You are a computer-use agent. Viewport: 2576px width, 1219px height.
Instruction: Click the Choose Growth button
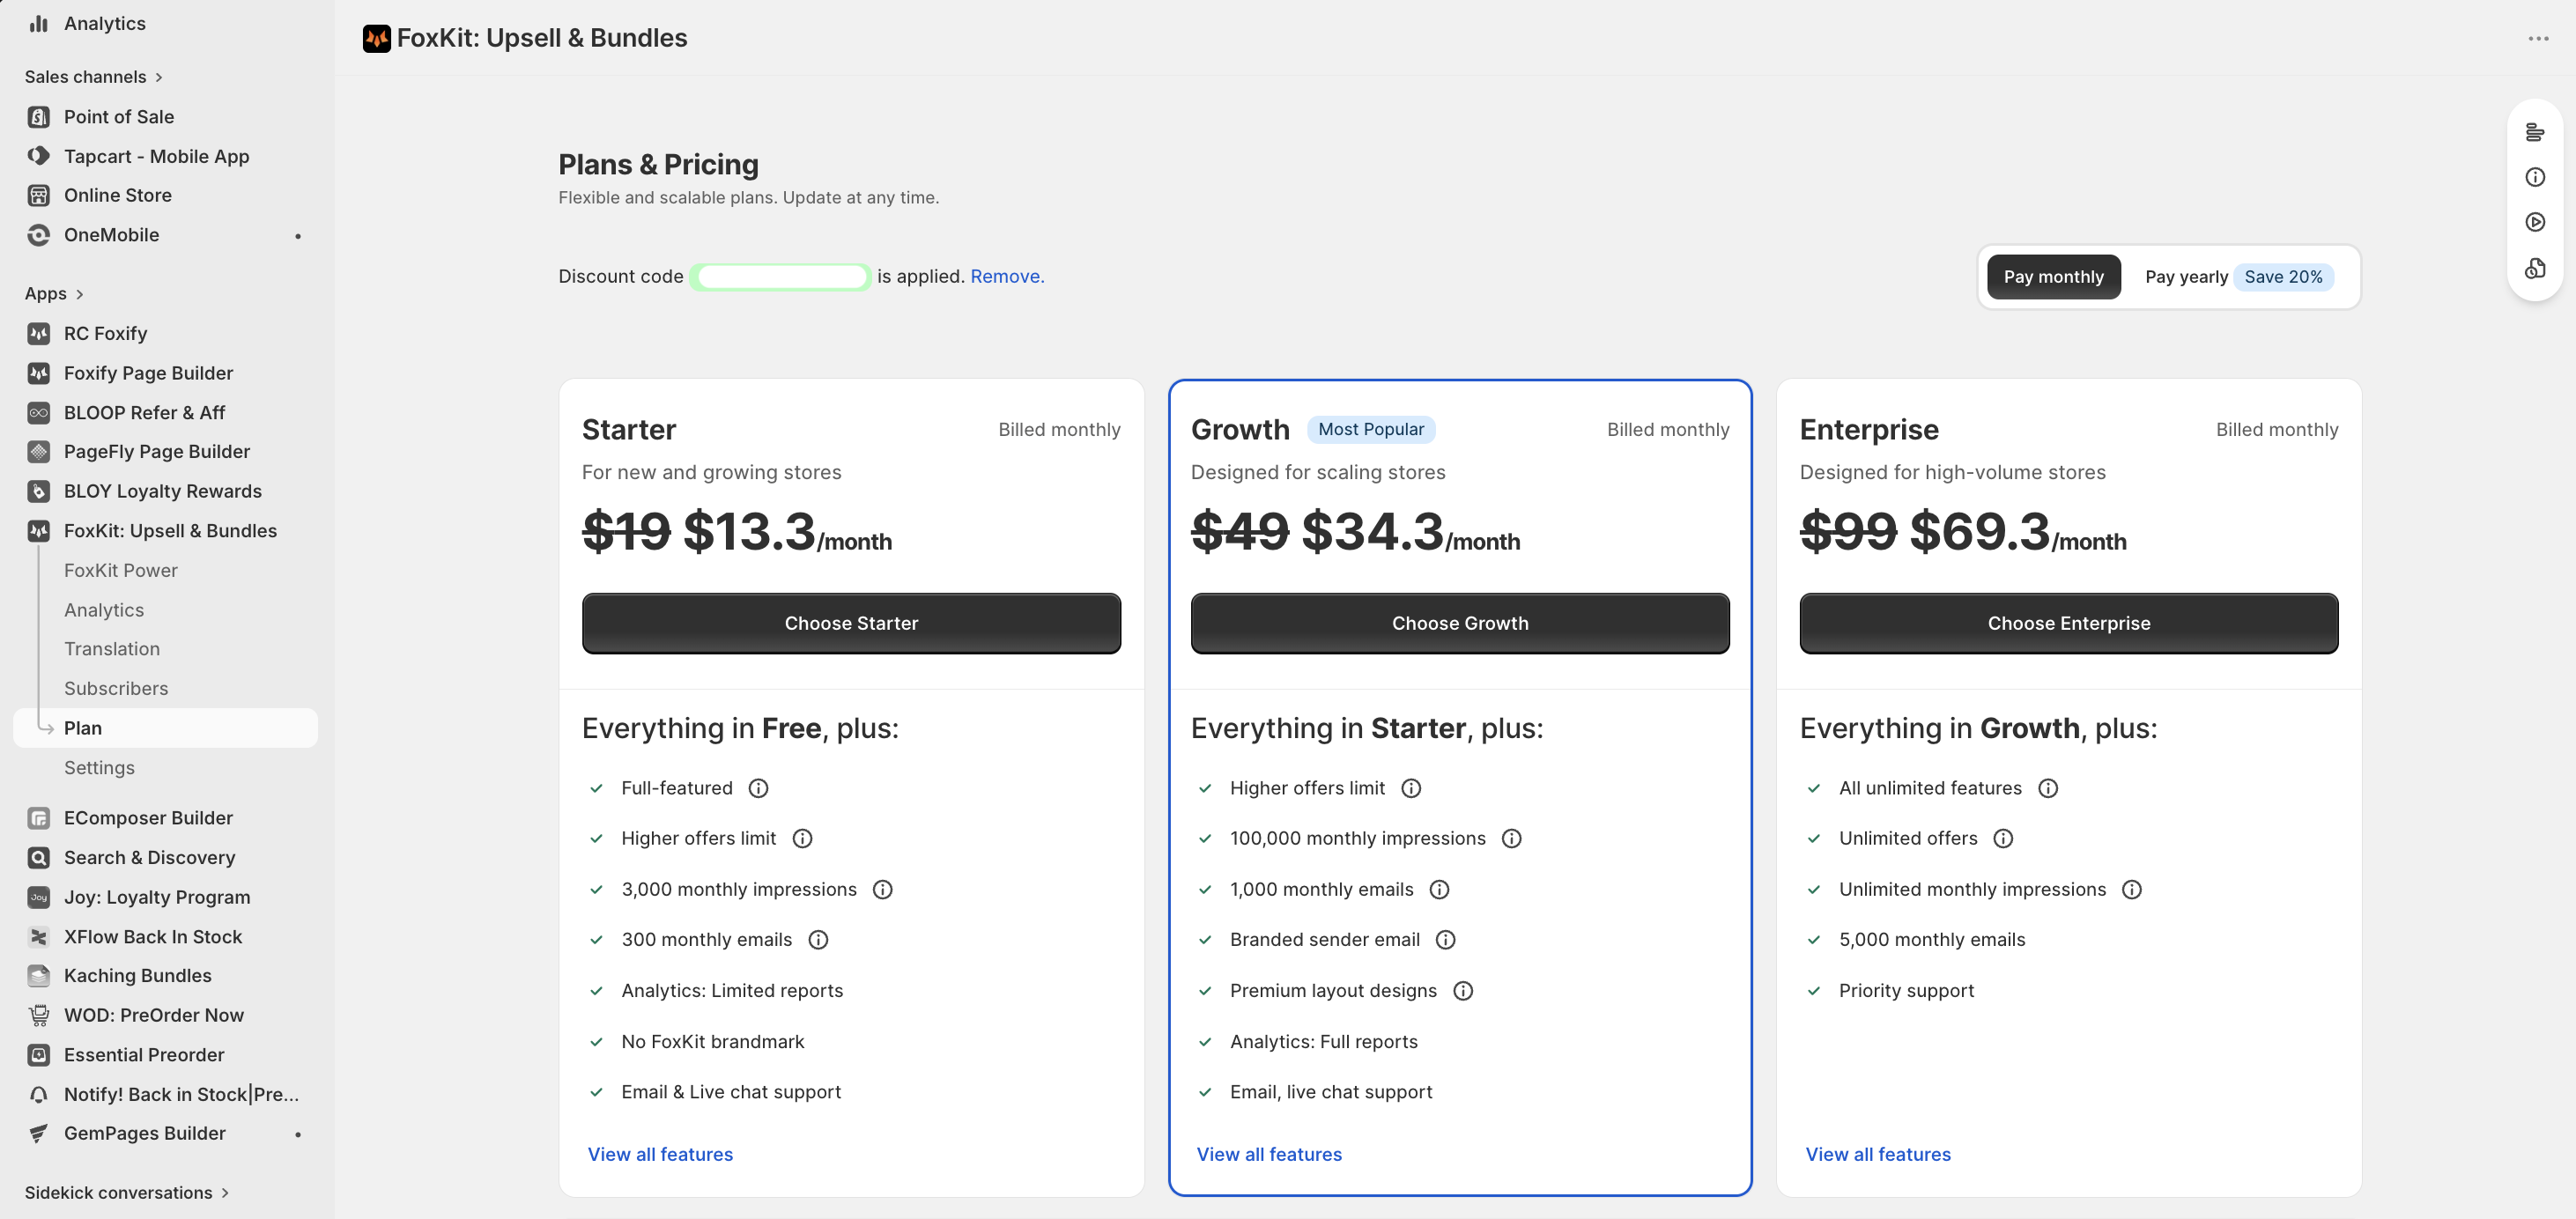(1460, 623)
